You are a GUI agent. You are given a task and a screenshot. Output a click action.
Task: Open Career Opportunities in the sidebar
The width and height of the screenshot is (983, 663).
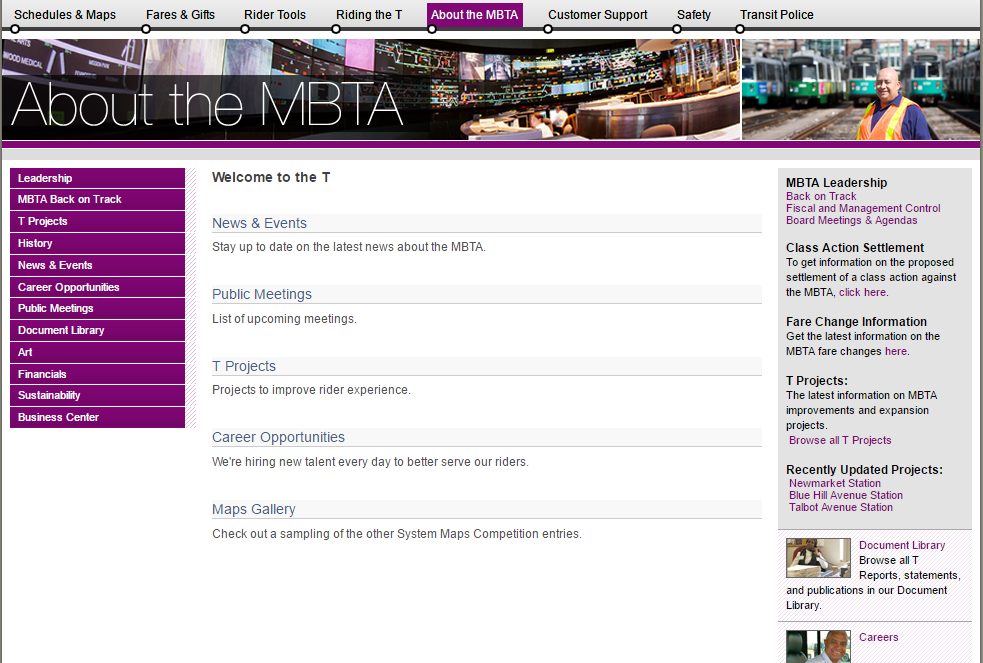(97, 287)
